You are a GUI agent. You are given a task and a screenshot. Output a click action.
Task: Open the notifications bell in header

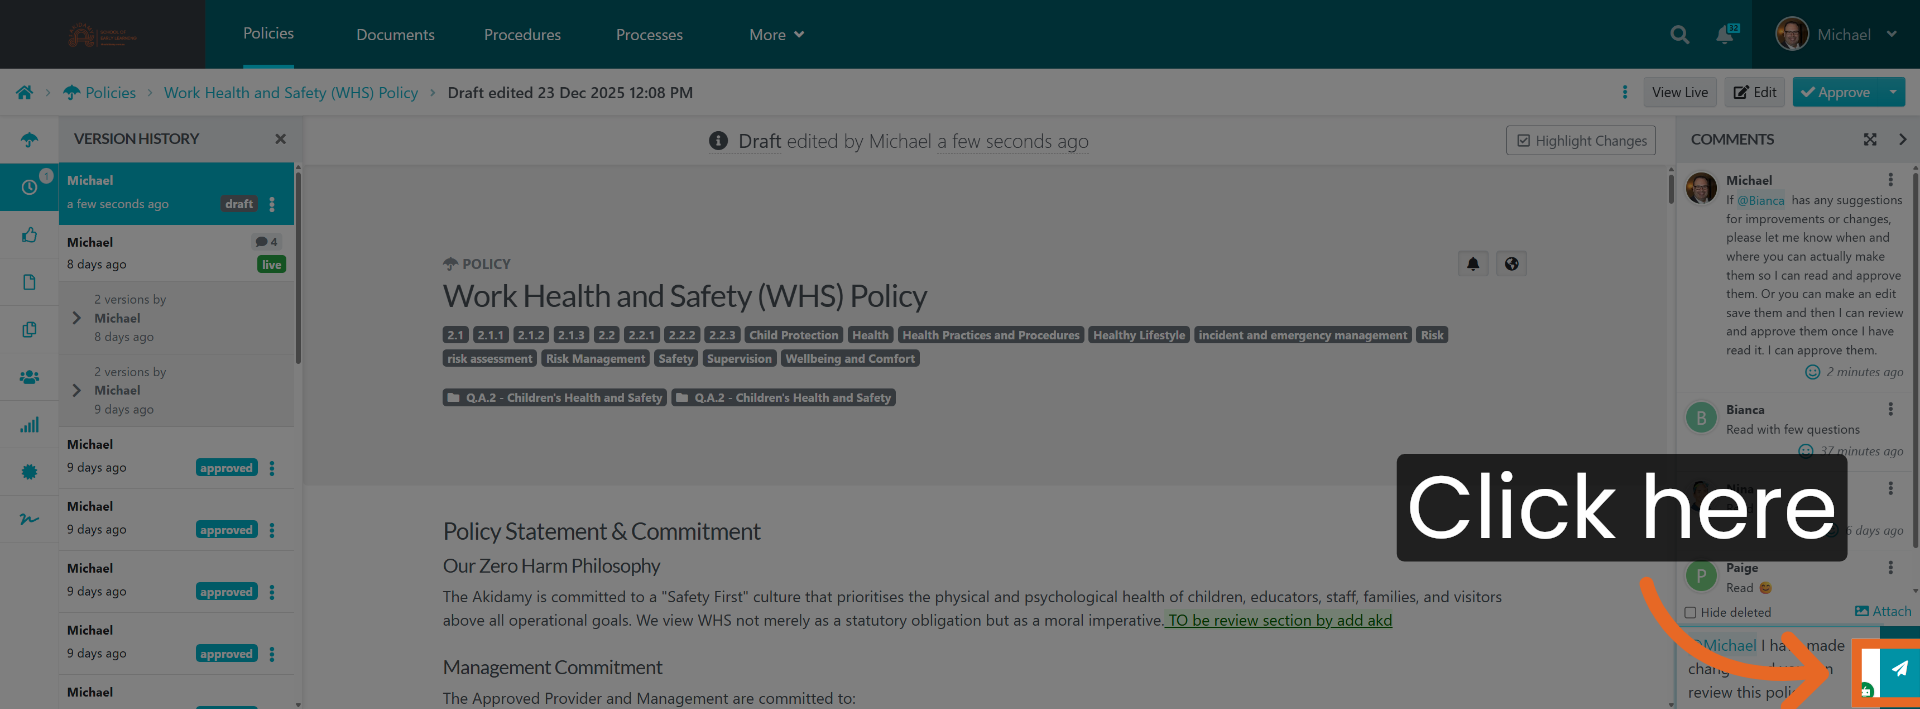(x=1725, y=35)
